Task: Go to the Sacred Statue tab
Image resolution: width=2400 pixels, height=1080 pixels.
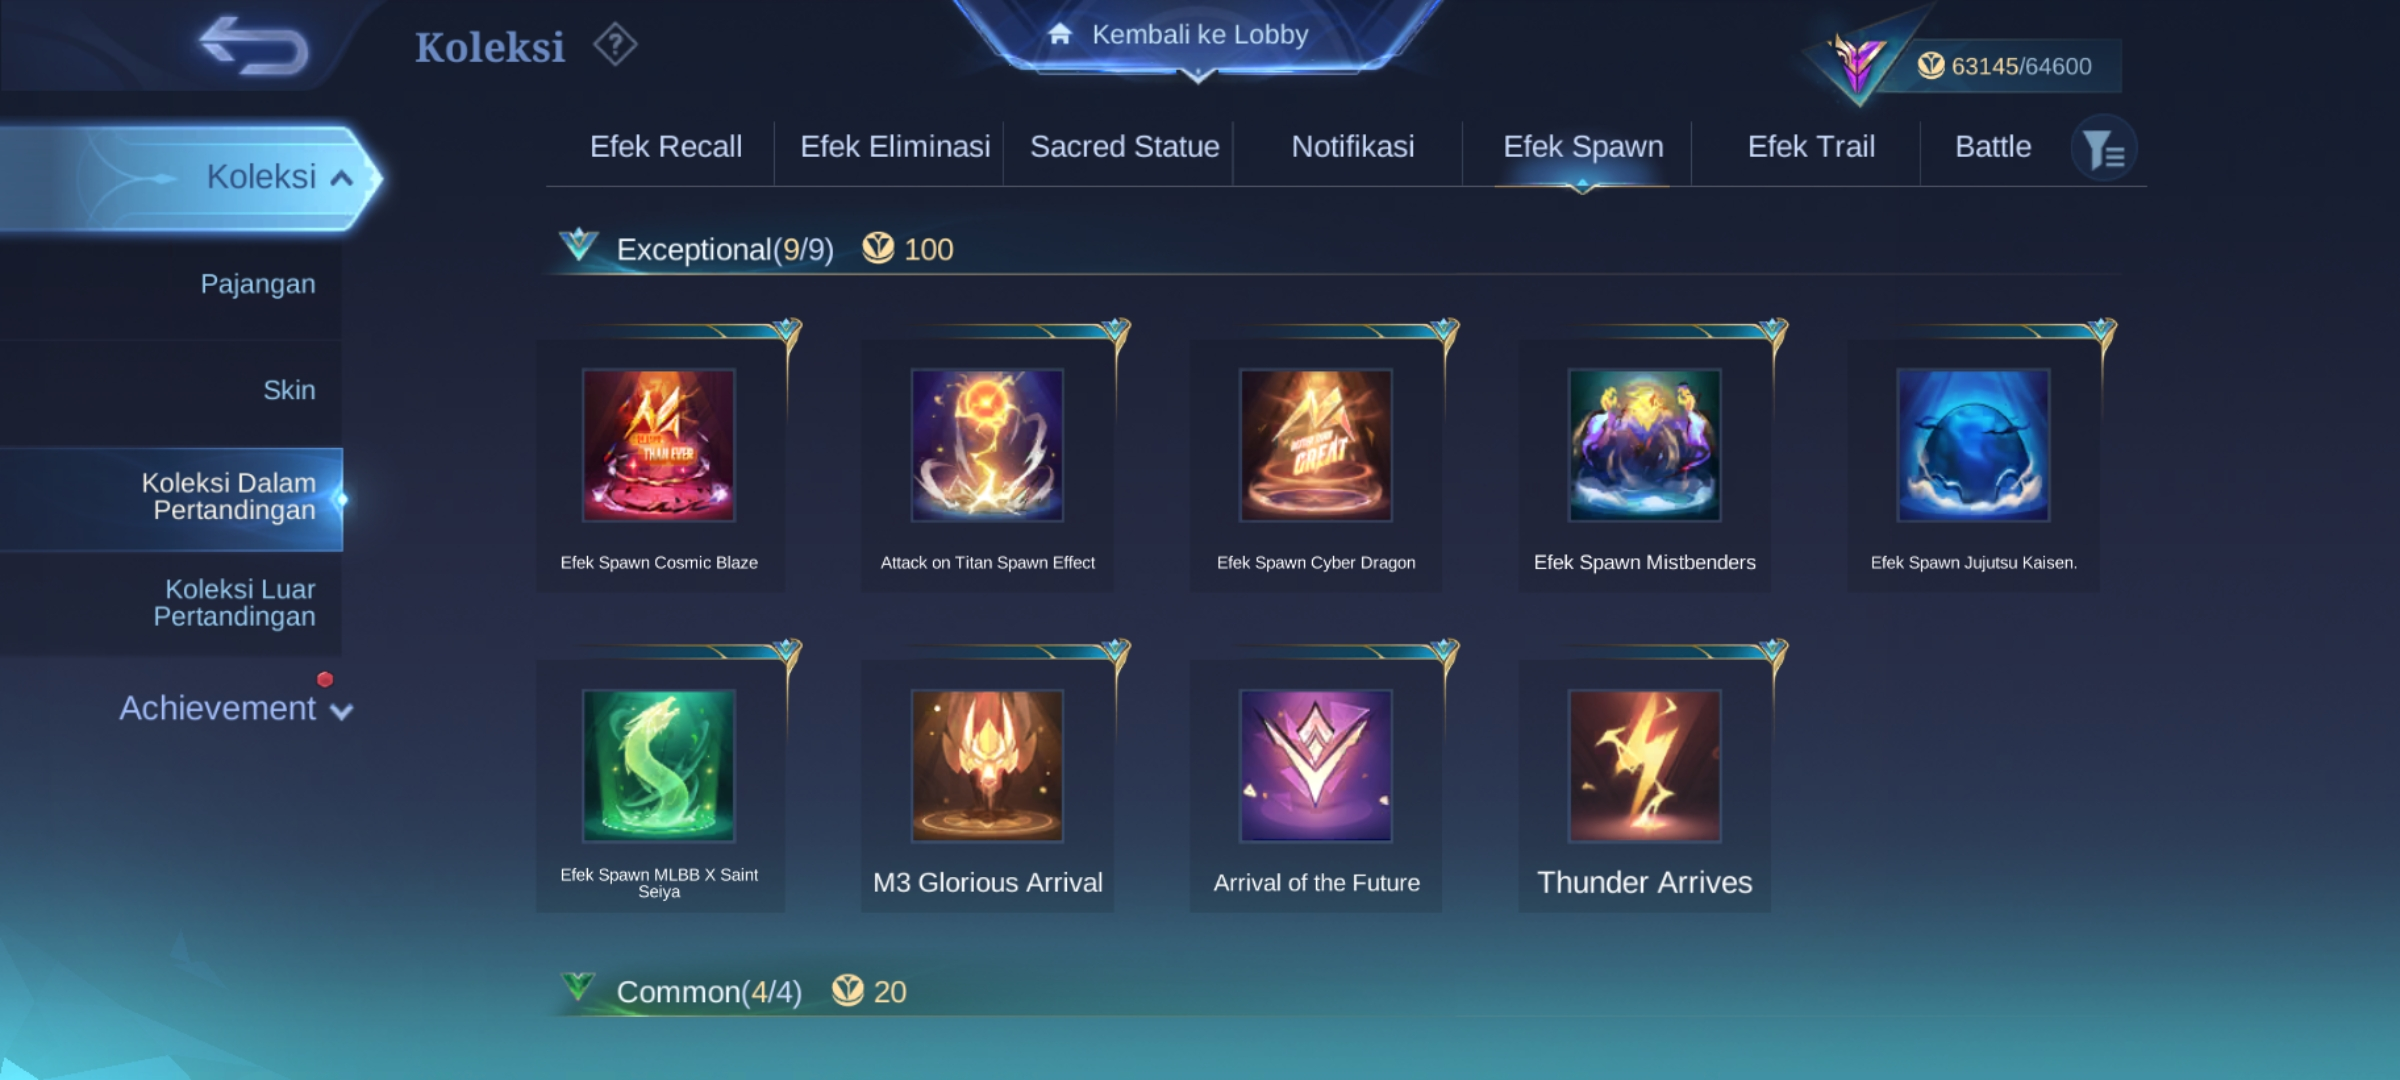Action: [1125, 147]
